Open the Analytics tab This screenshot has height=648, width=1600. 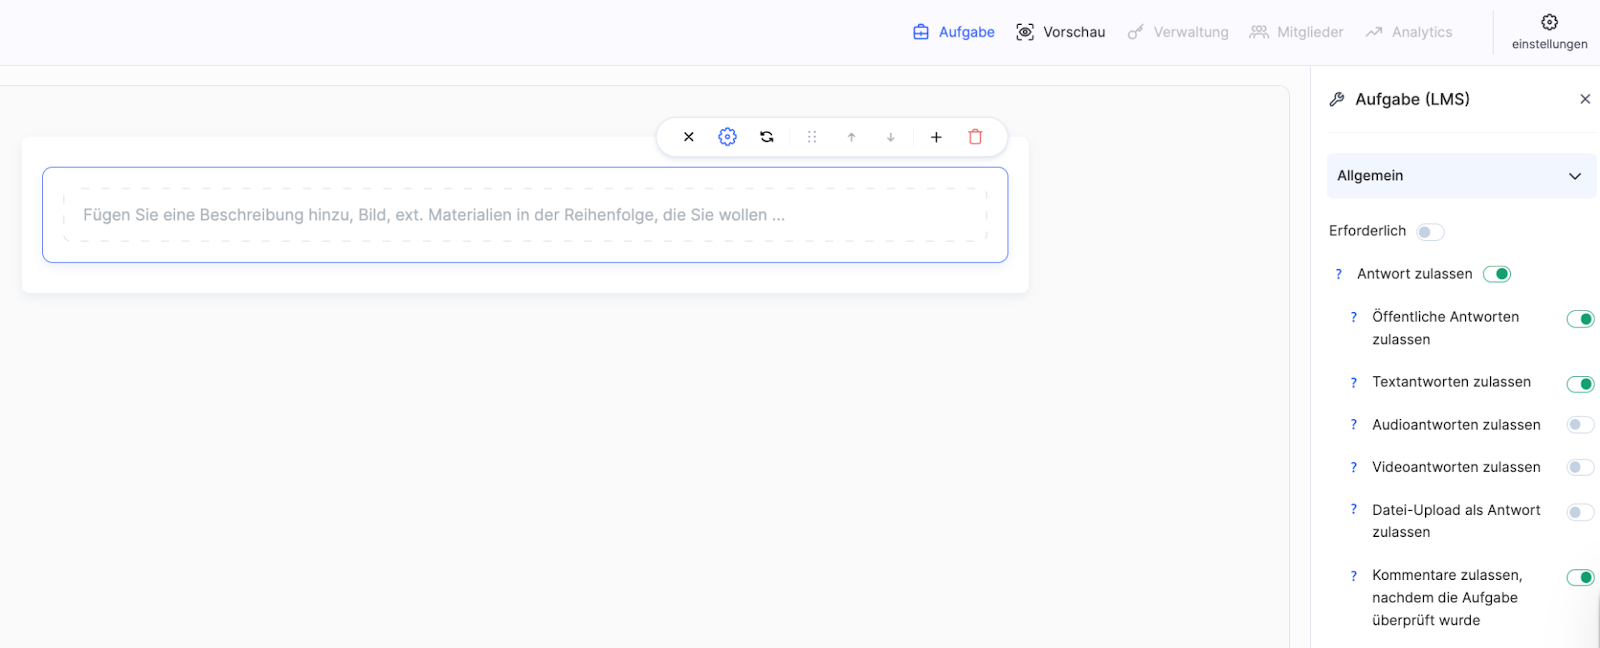1409,32
